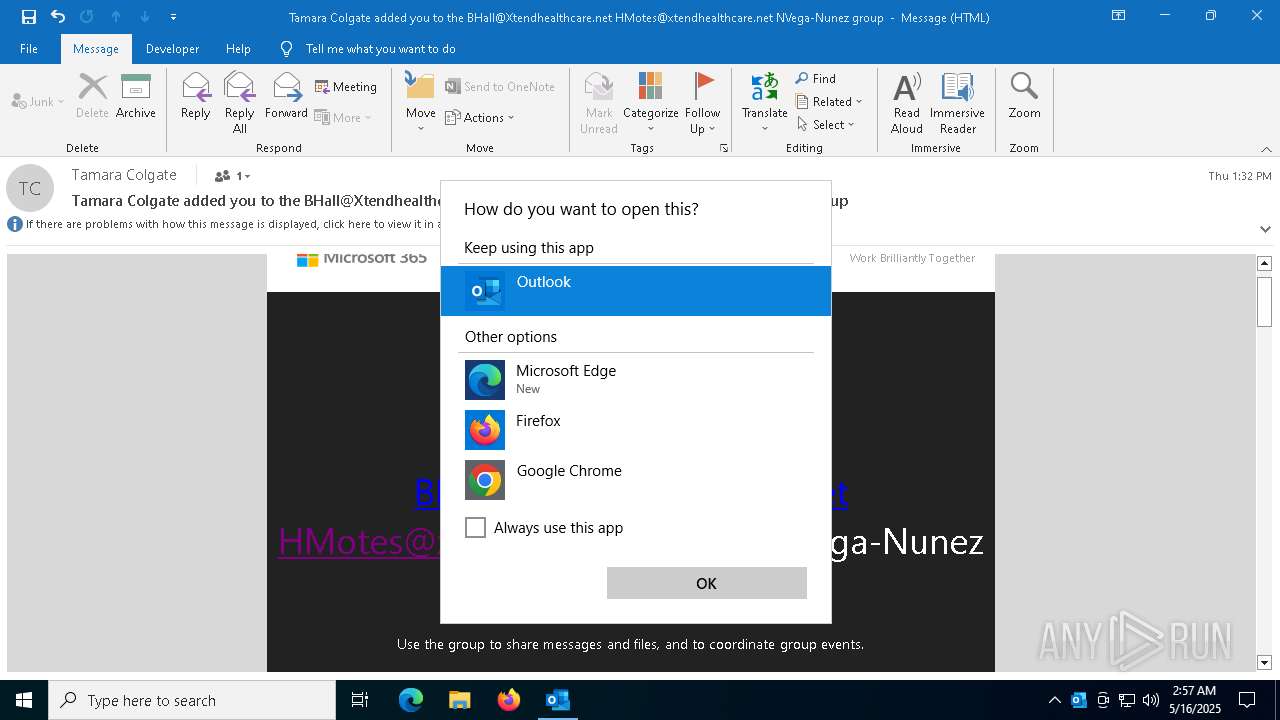1280x720 pixels.
Task: Open Firefox from the taskbar
Action: pyautogui.click(x=509, y=700)
